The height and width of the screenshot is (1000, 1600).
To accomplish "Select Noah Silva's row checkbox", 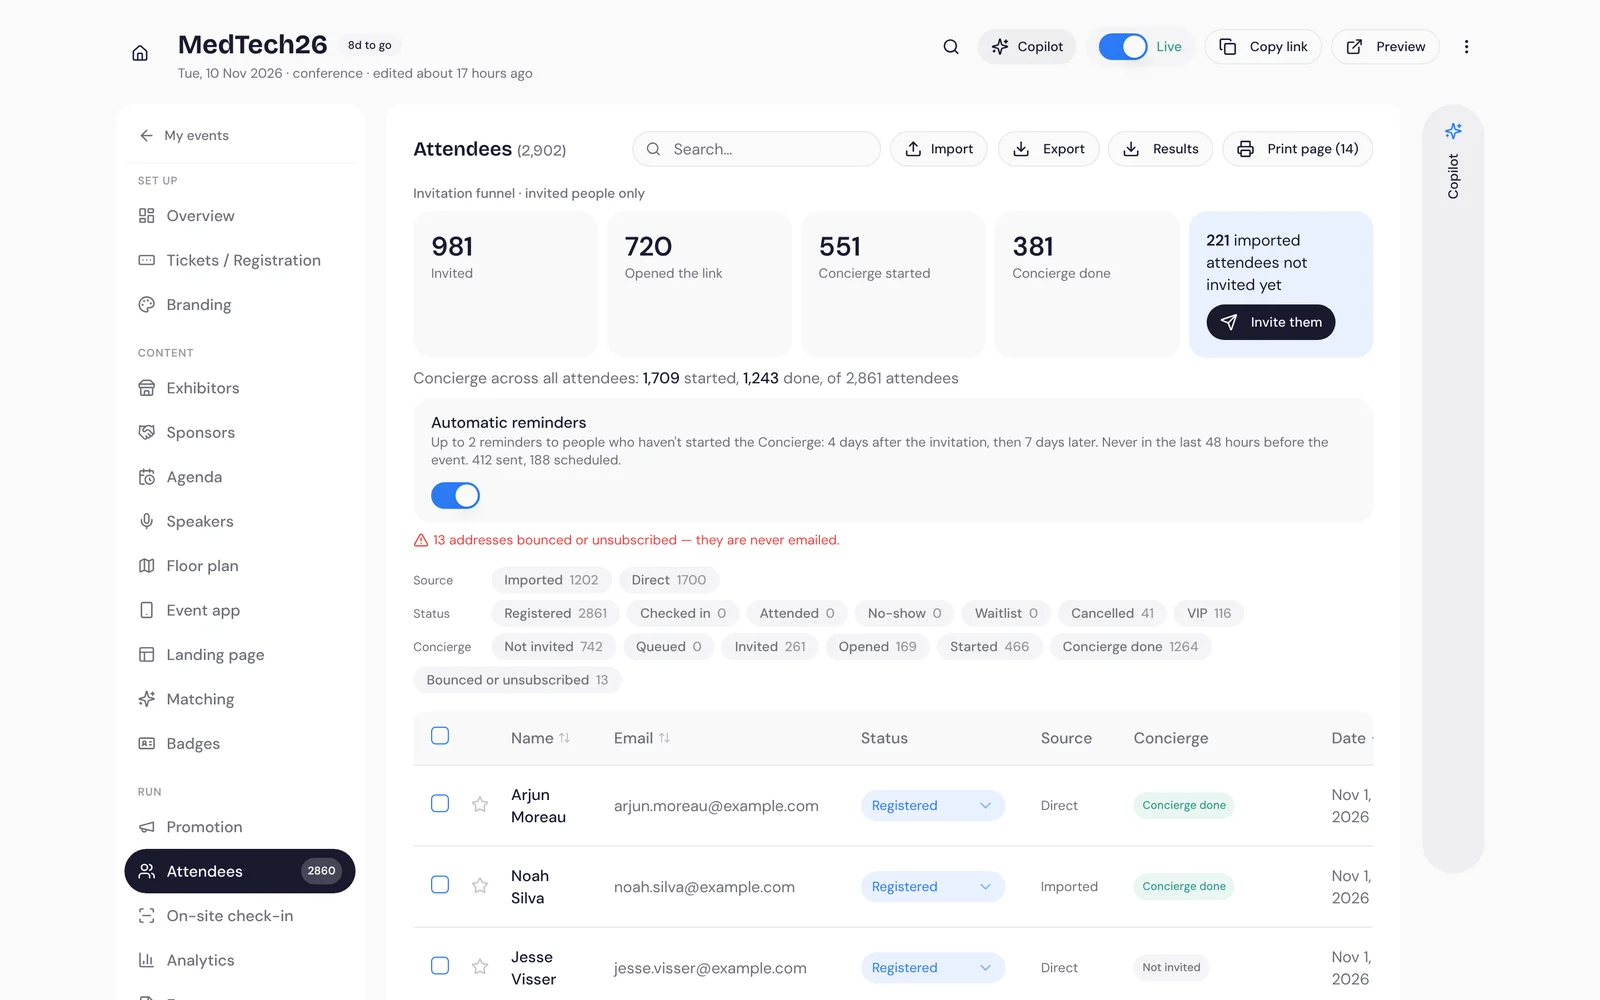I will 440,884.
